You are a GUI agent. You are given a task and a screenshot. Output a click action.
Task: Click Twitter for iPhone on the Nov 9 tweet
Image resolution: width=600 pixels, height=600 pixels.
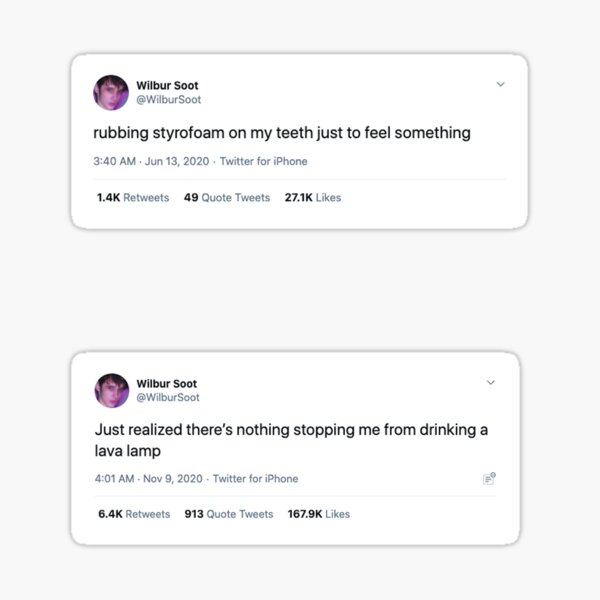click(x=256, y=478)
